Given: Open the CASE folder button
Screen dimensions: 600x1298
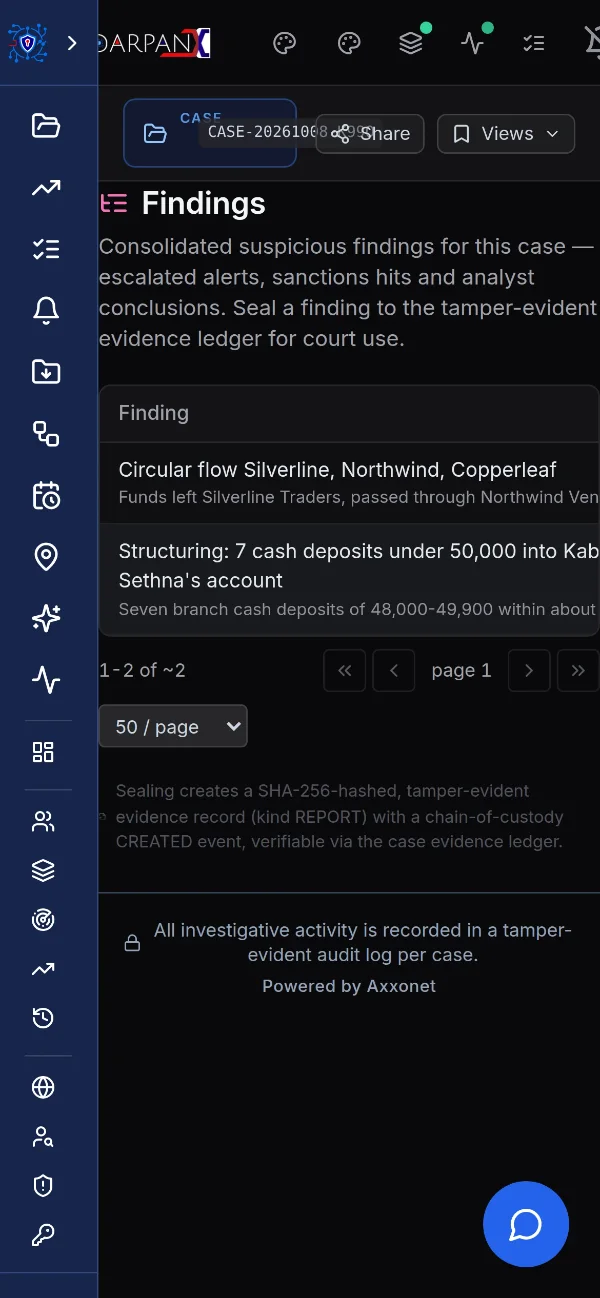Looking at the screenshot, I should (x=210, y=133).
